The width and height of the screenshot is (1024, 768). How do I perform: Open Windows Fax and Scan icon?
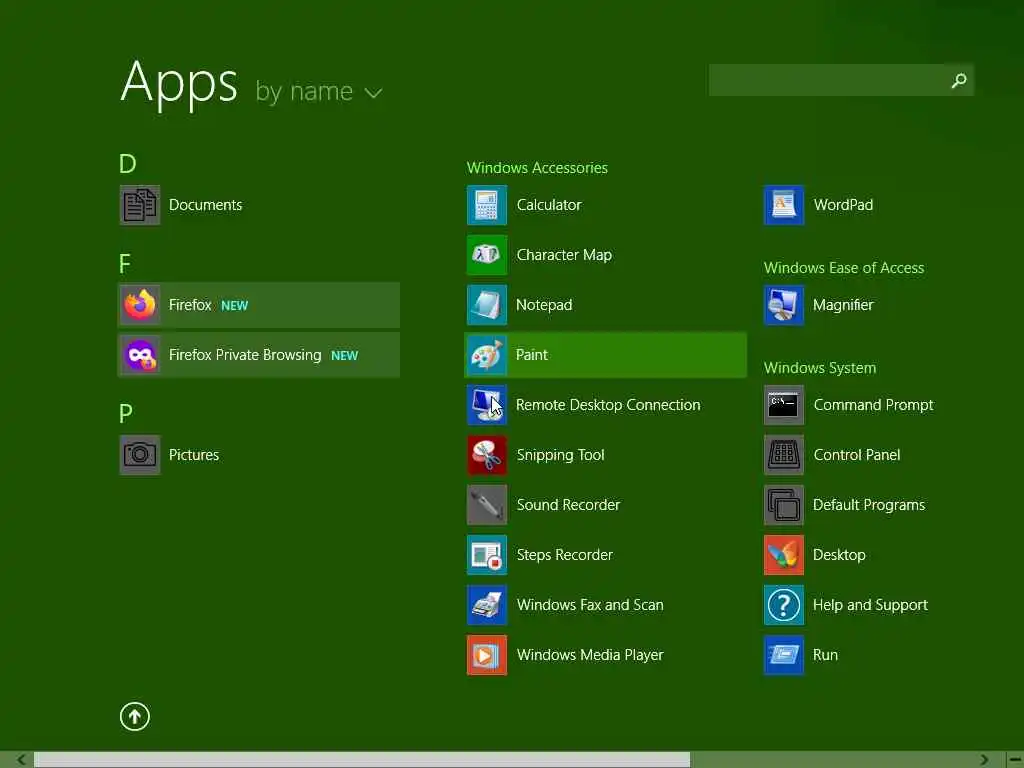click(487, 605)
